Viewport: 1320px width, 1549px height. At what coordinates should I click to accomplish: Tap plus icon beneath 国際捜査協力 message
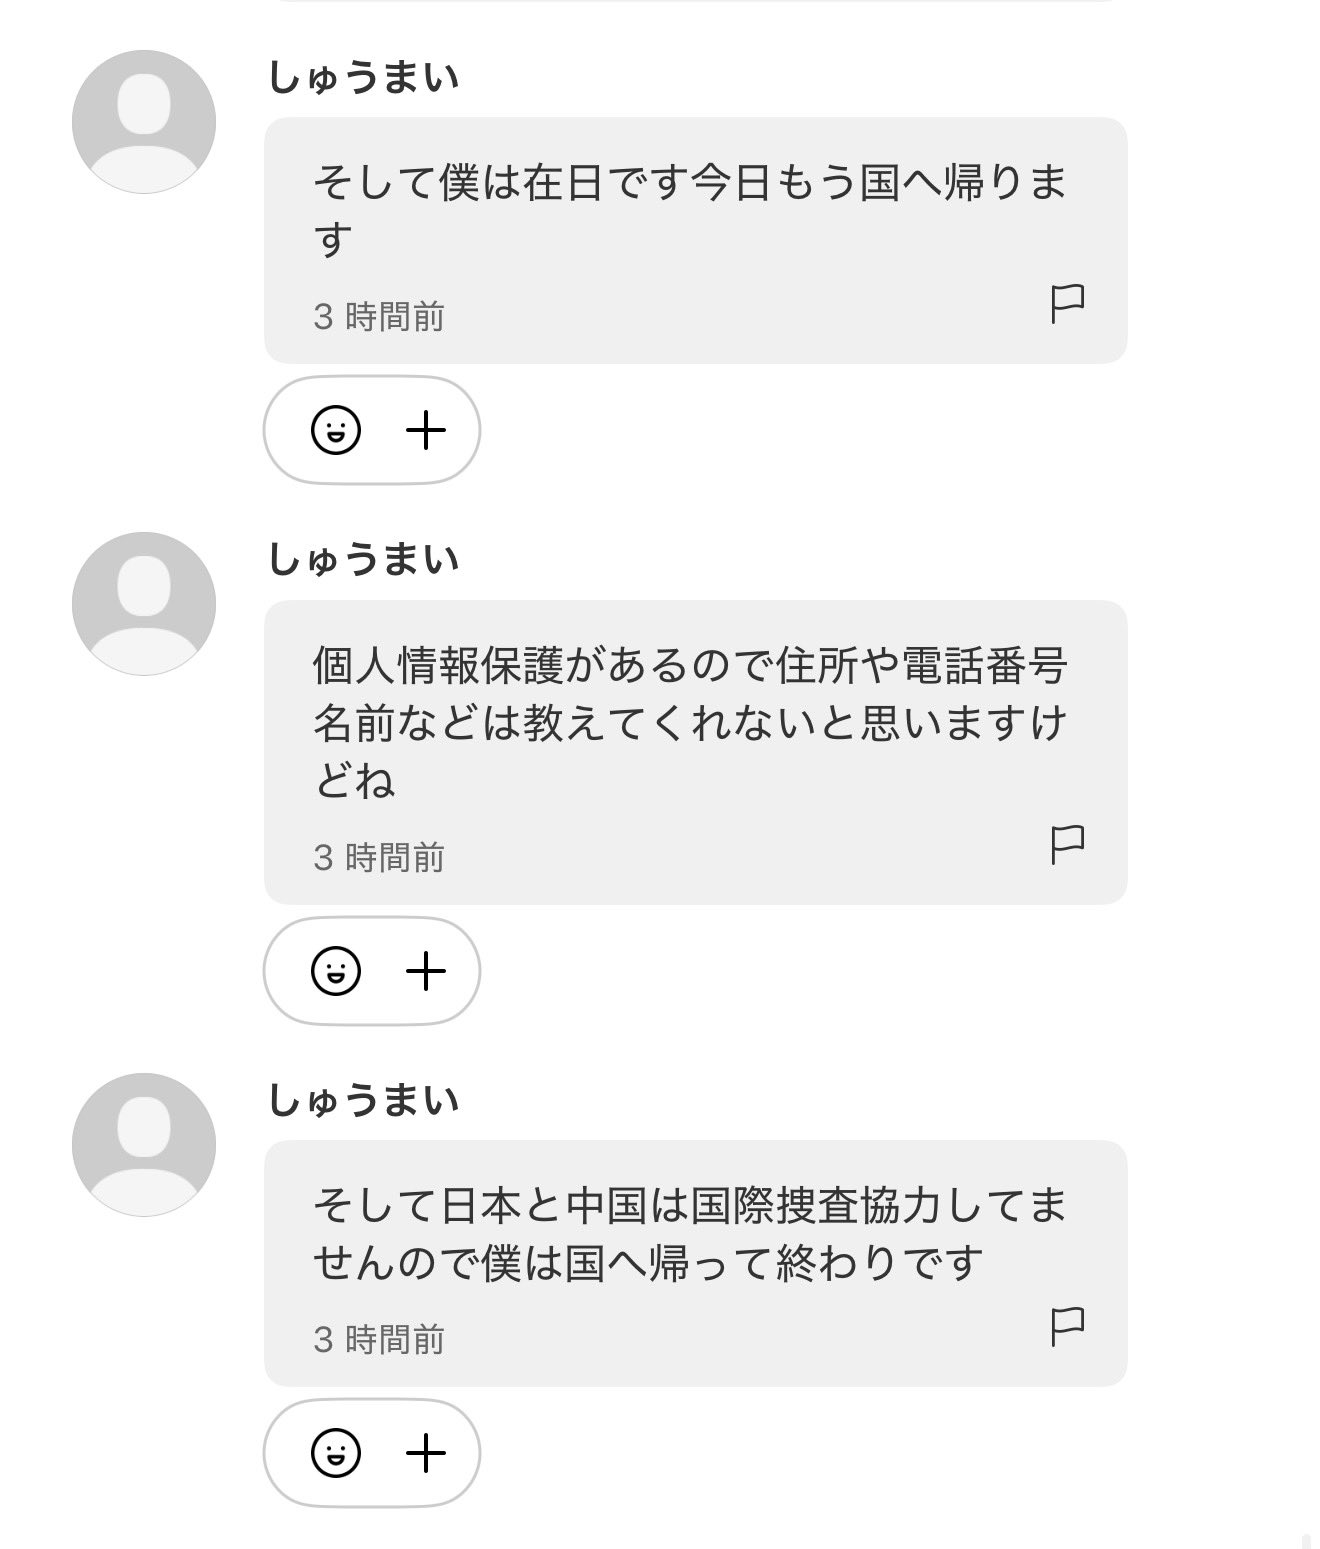click(426, 1453)
